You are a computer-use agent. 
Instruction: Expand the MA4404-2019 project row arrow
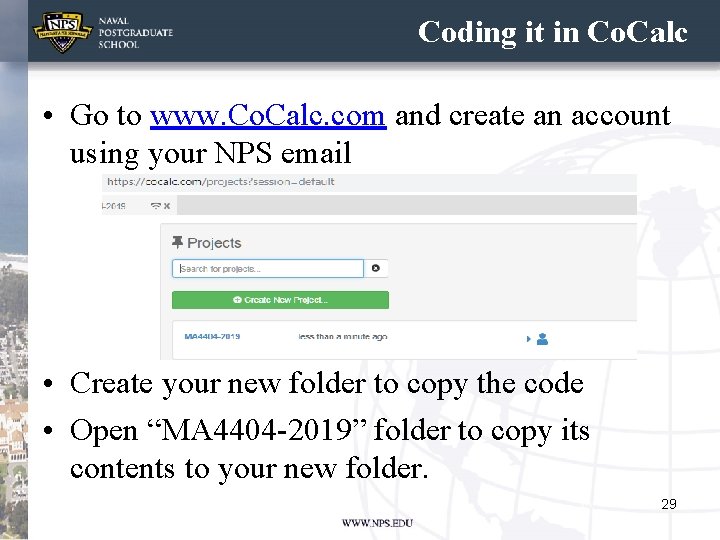529,339
